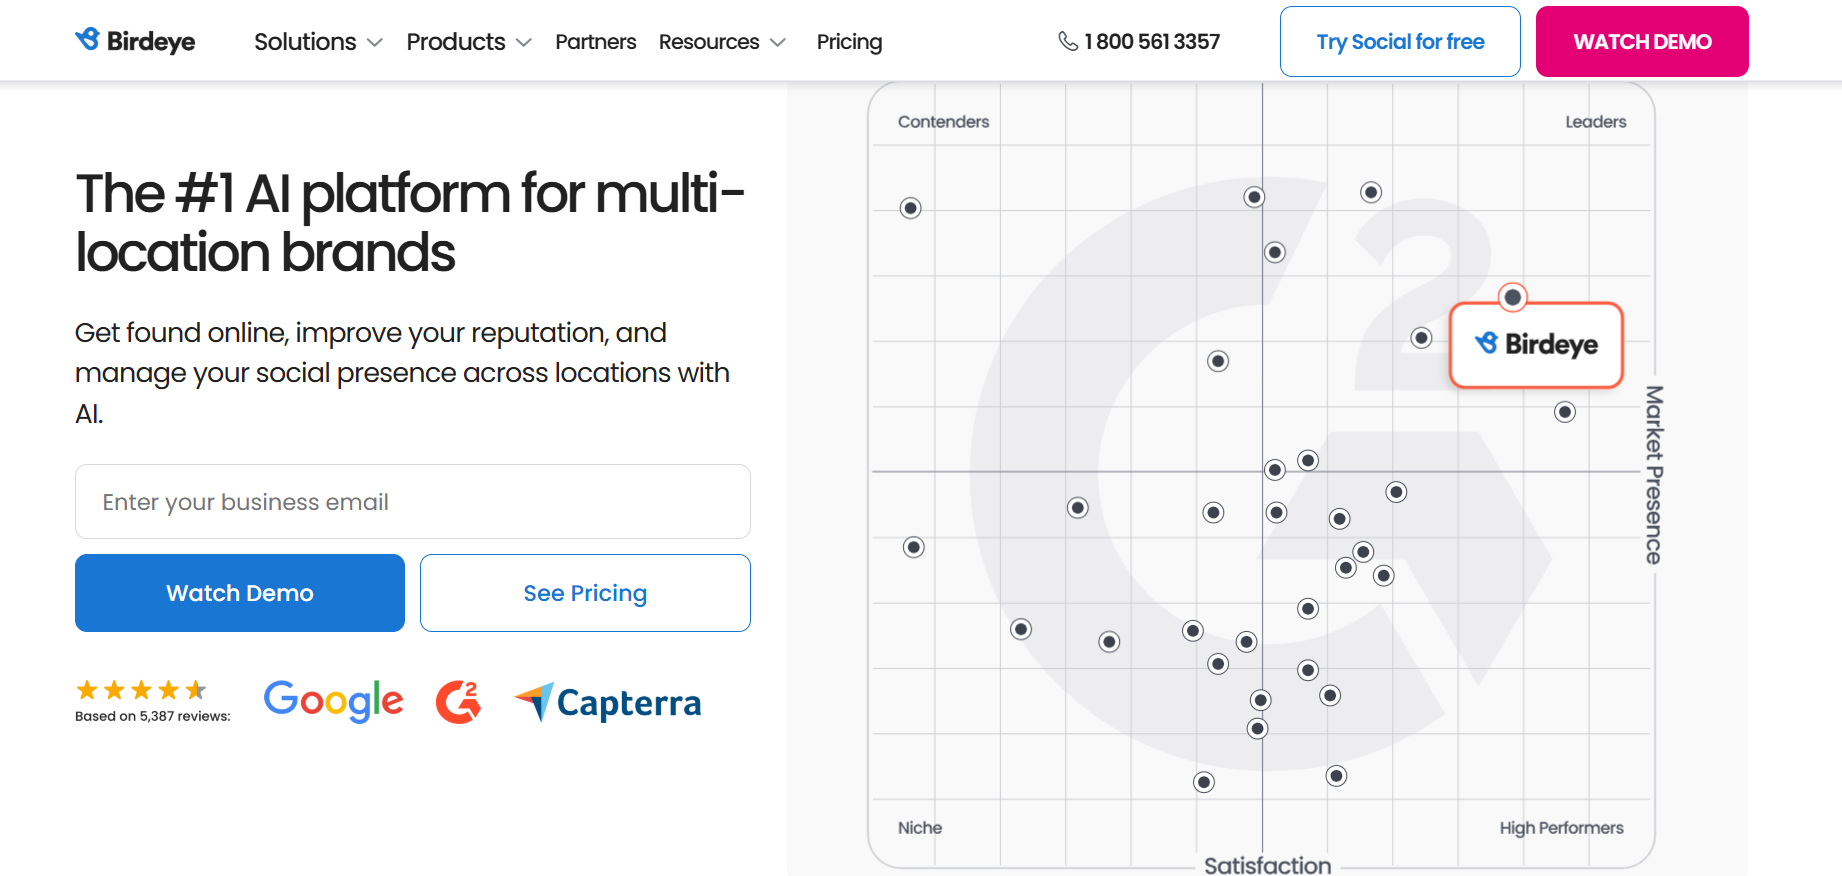
Task: Click the pink WATCH DEMO button
Action: tap(1641, 41)
